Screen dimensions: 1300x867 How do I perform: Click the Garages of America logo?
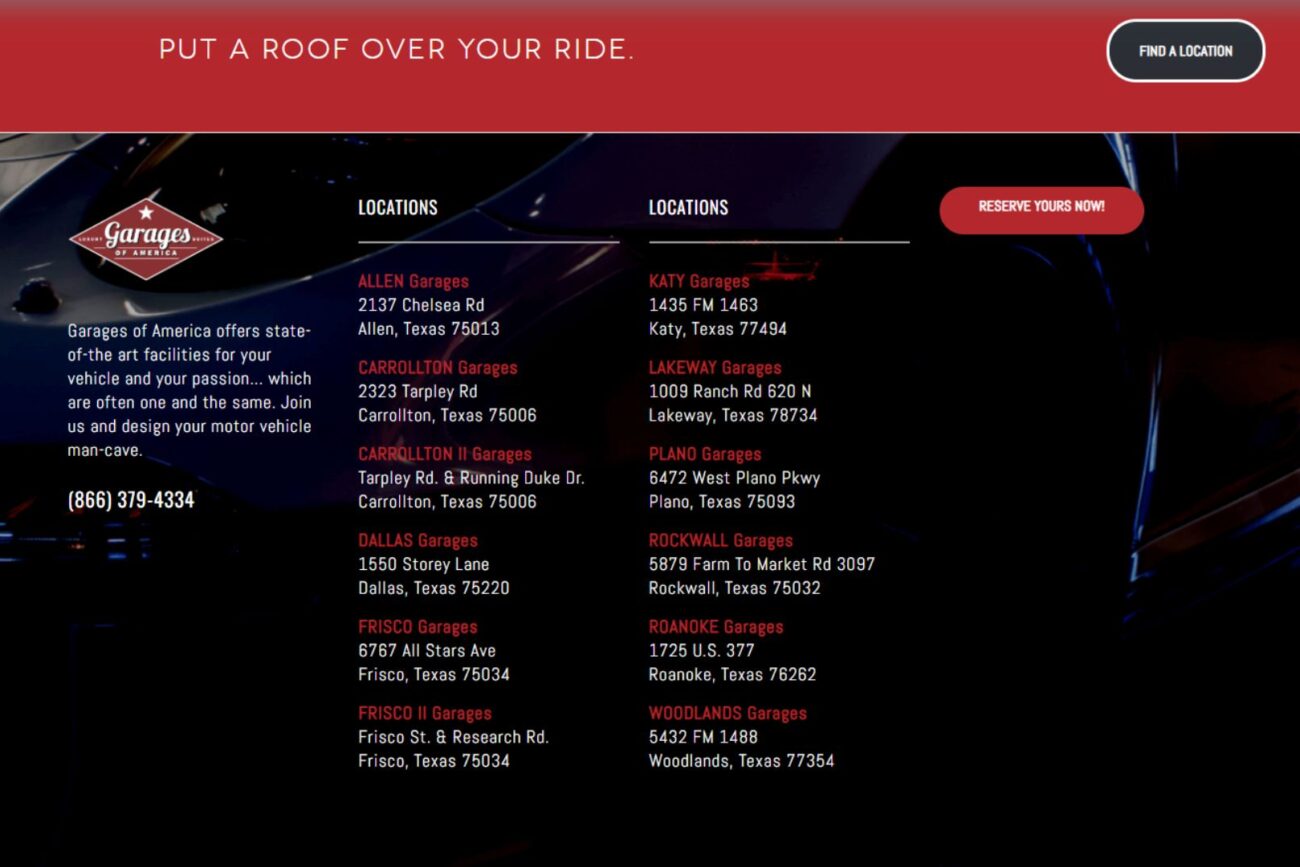(x=146, y=239)
